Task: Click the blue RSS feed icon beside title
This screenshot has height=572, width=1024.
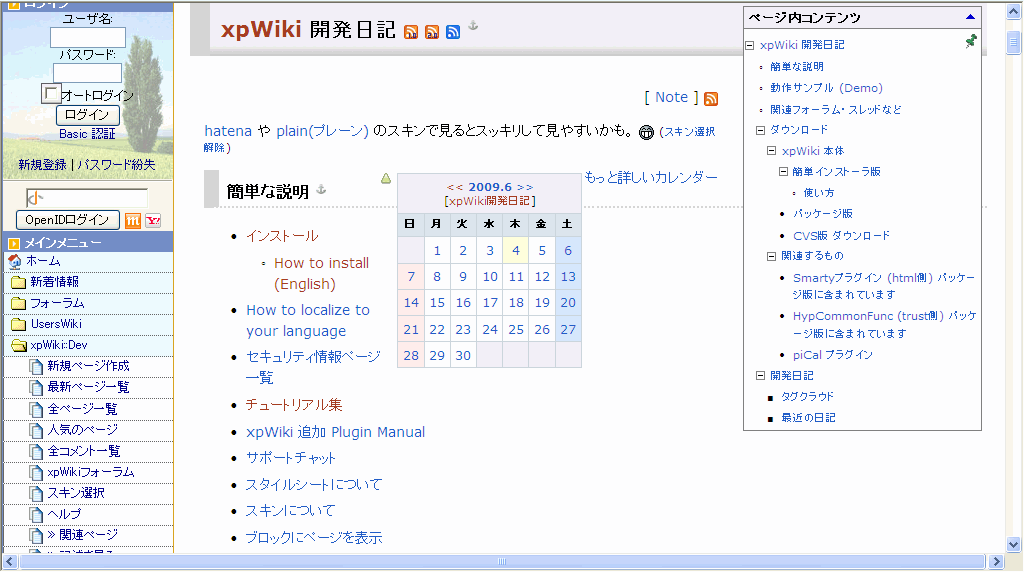Action: (453, 32)
